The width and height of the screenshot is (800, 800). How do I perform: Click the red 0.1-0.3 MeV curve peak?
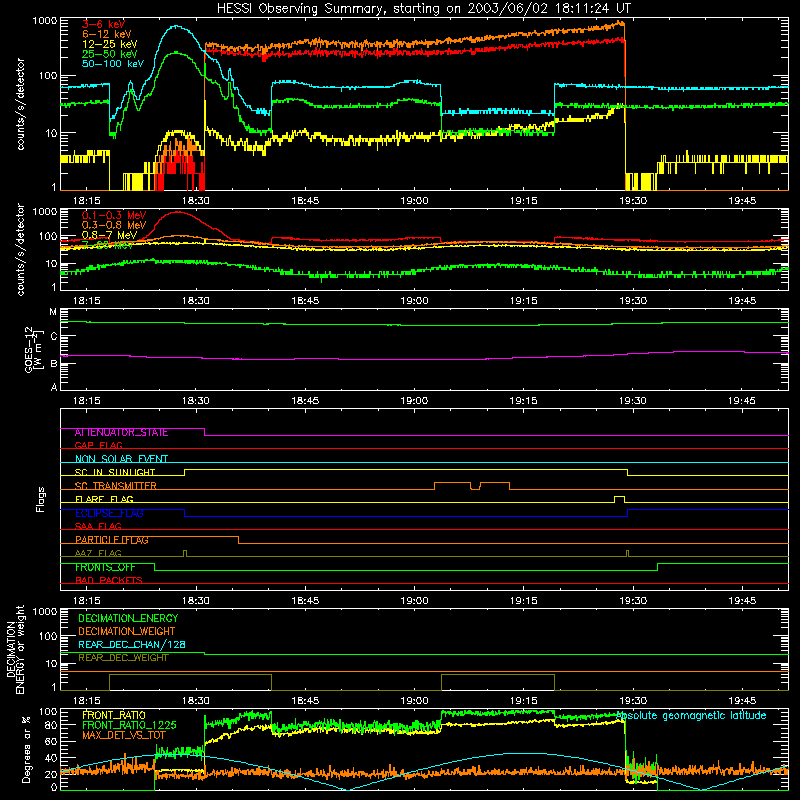[178, 212]
